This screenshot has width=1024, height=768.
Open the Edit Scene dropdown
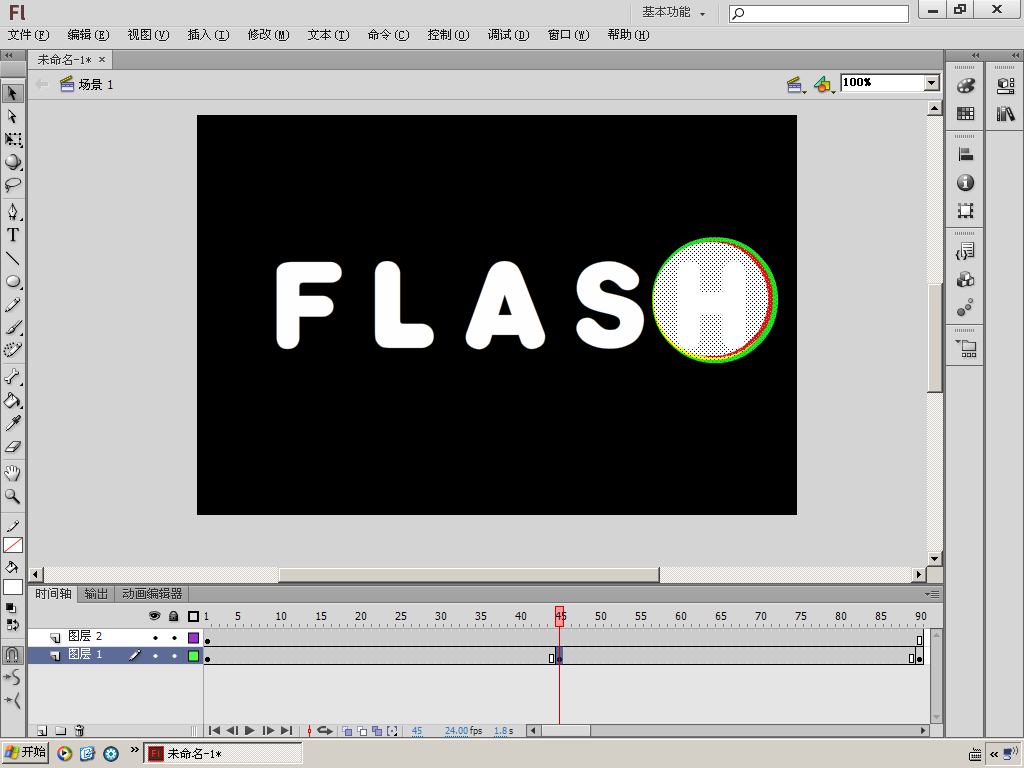point(795,84)
